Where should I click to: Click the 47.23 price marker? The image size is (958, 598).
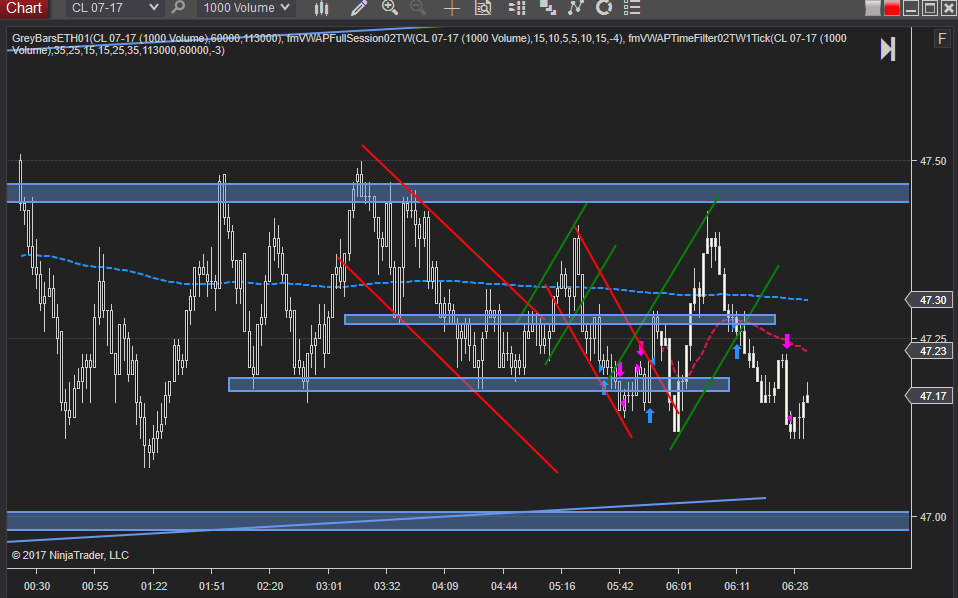(931, 351)
